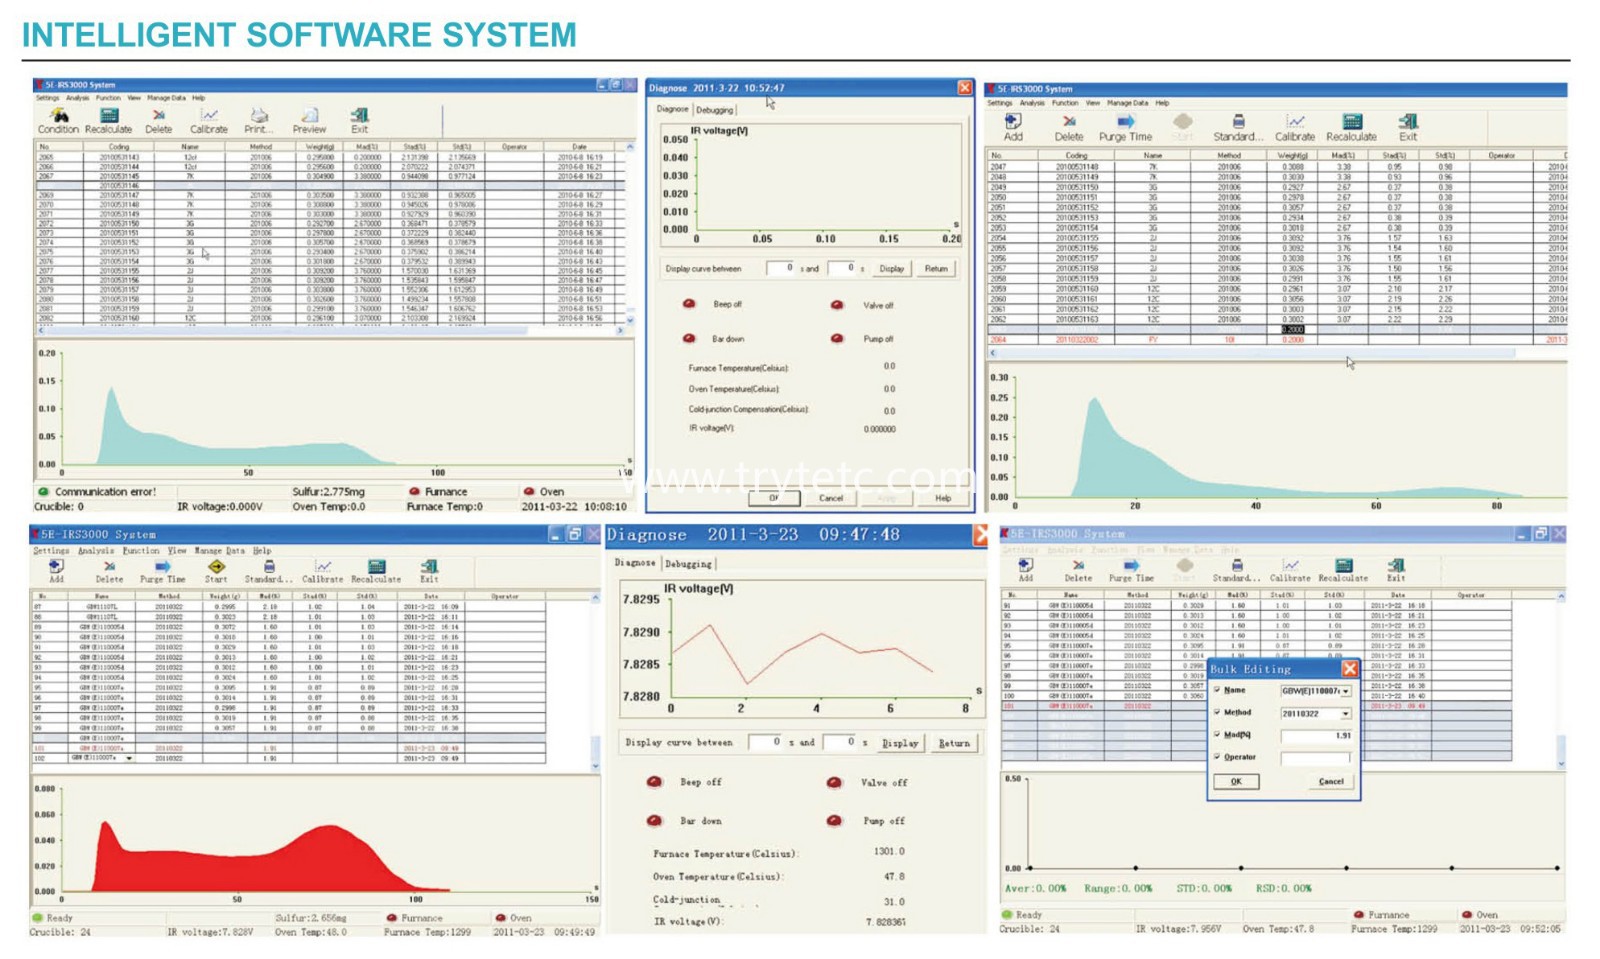Switch to Debugging tab in Diagnose 10:52:47
Screen dimensions: 1600x959
click(715, 110)
